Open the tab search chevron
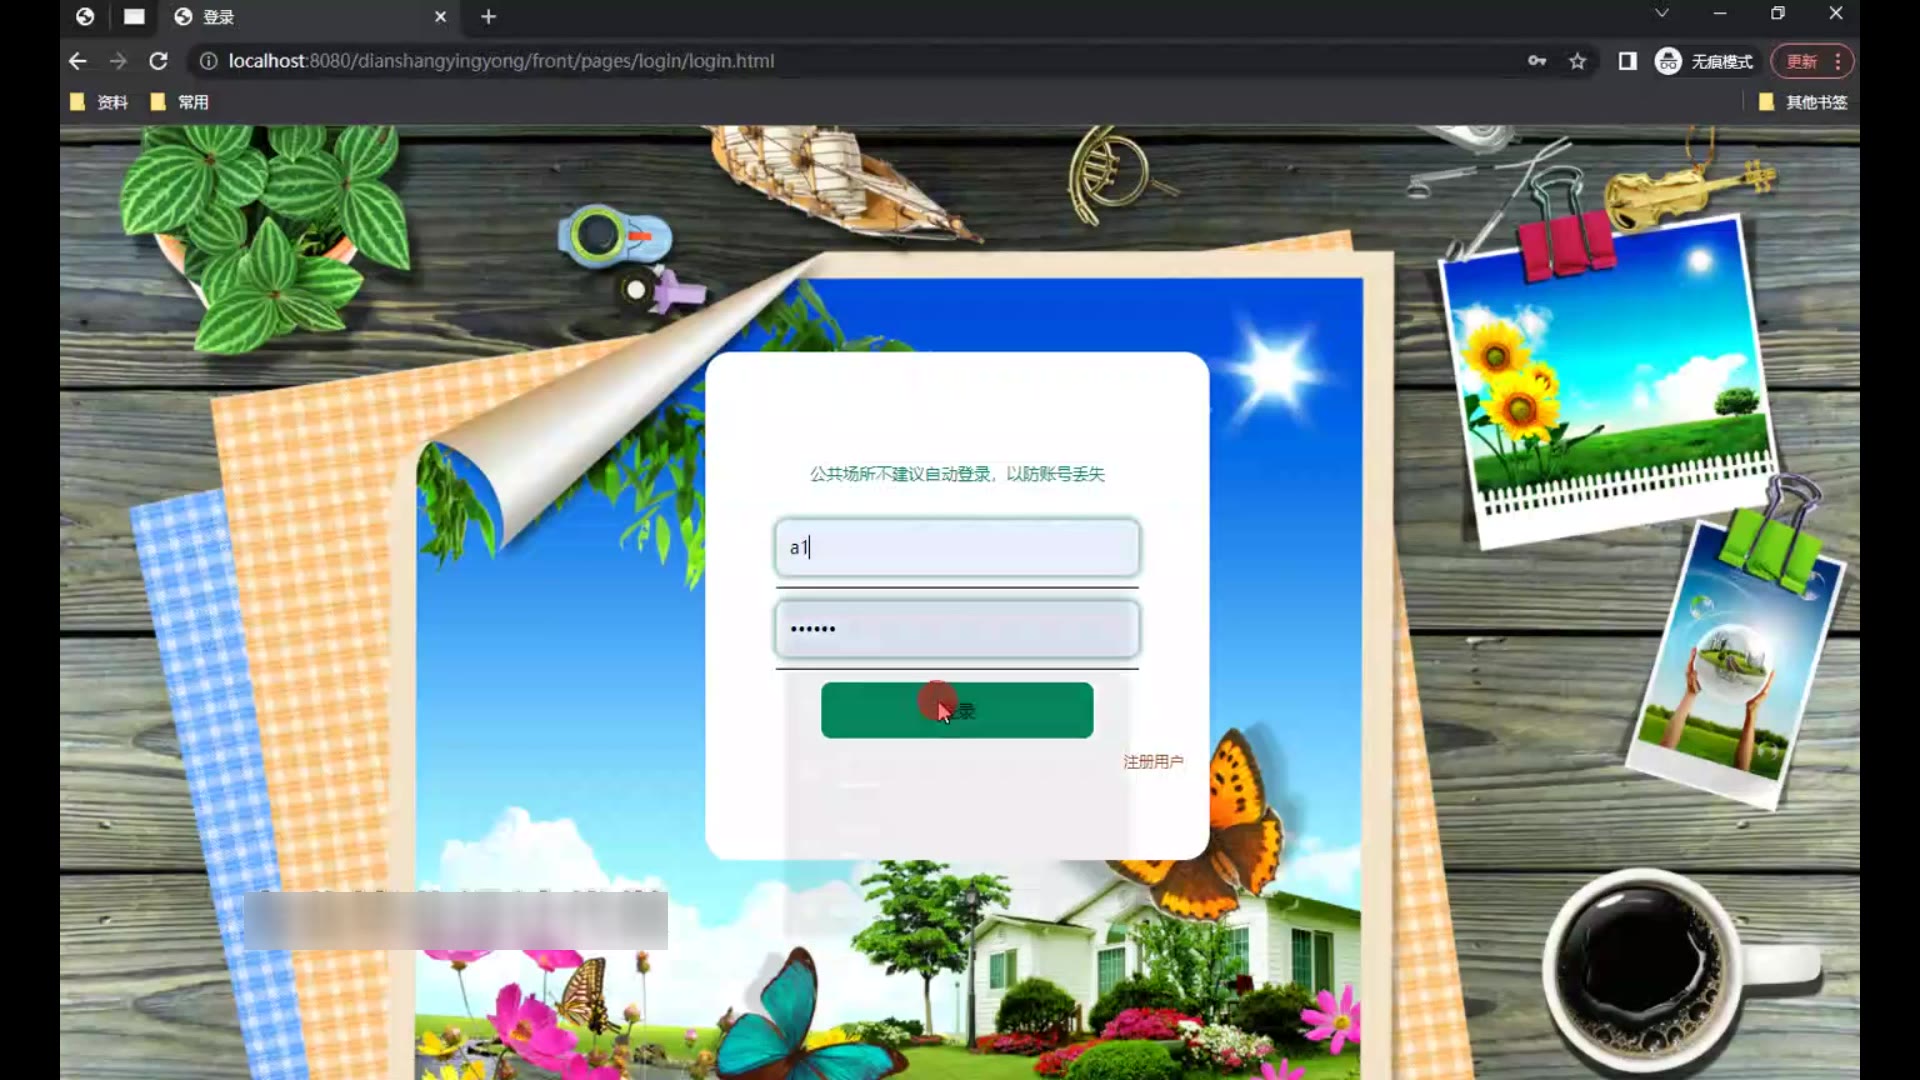Image resolution: width=1920 pixels, height=1080 pixels. tap(1661, 13)
